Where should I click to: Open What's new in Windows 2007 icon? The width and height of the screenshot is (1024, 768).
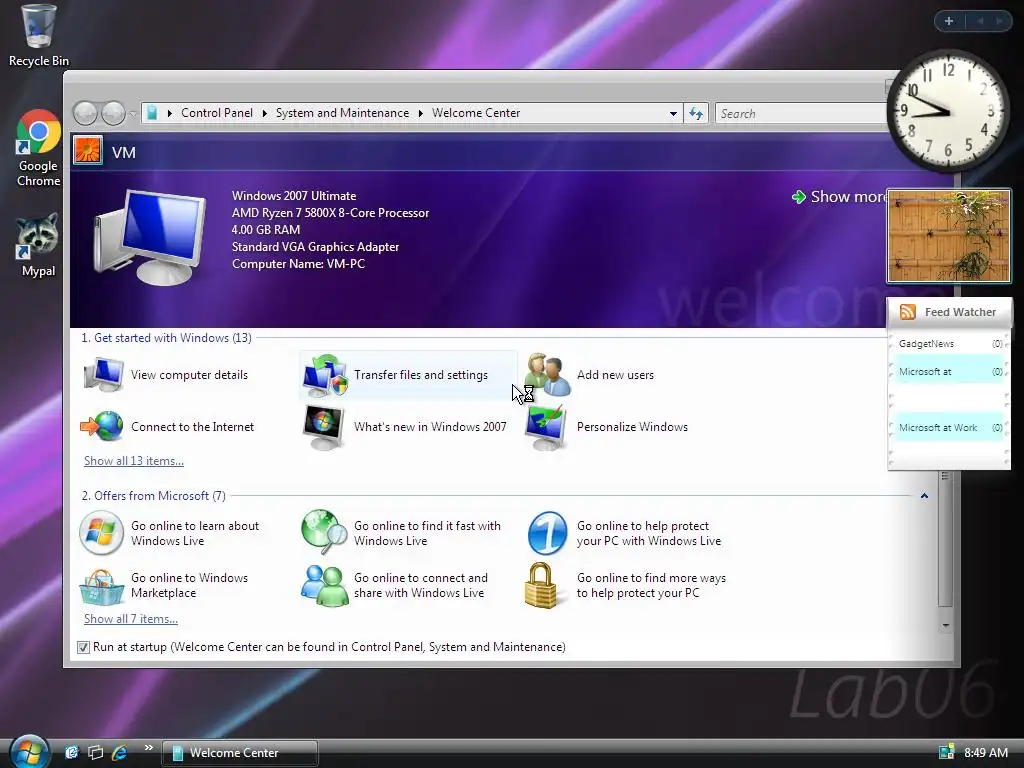[324, 427]
